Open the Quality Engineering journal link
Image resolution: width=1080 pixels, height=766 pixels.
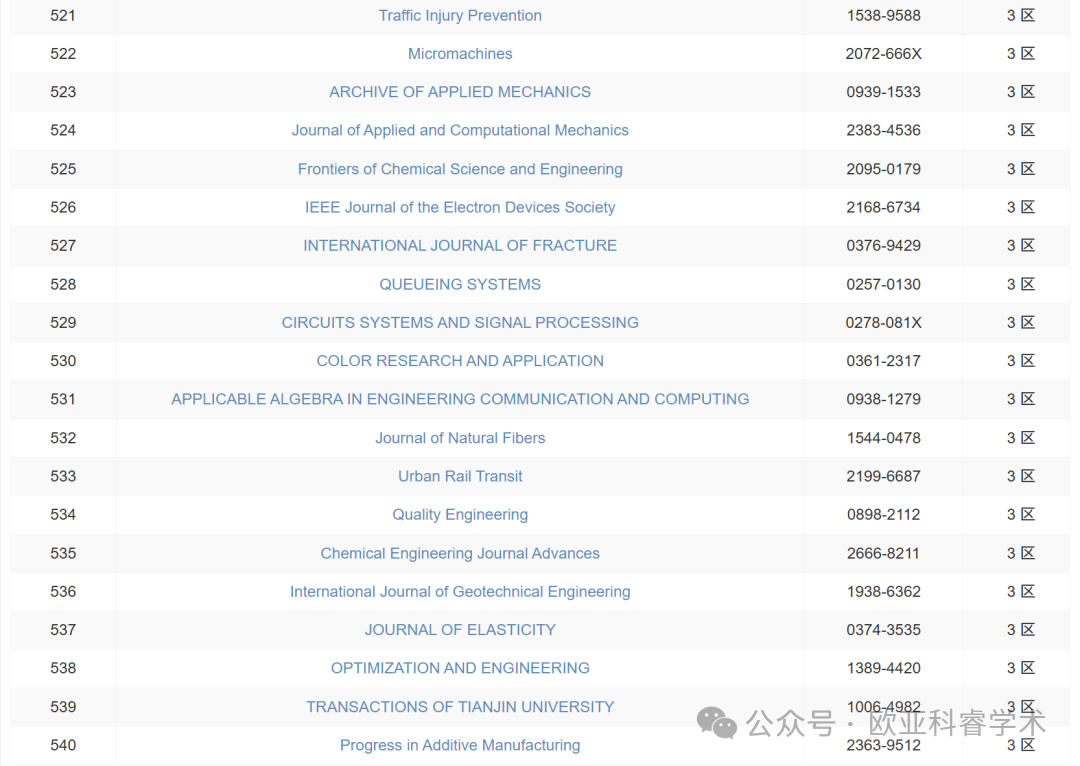[460, 515]
